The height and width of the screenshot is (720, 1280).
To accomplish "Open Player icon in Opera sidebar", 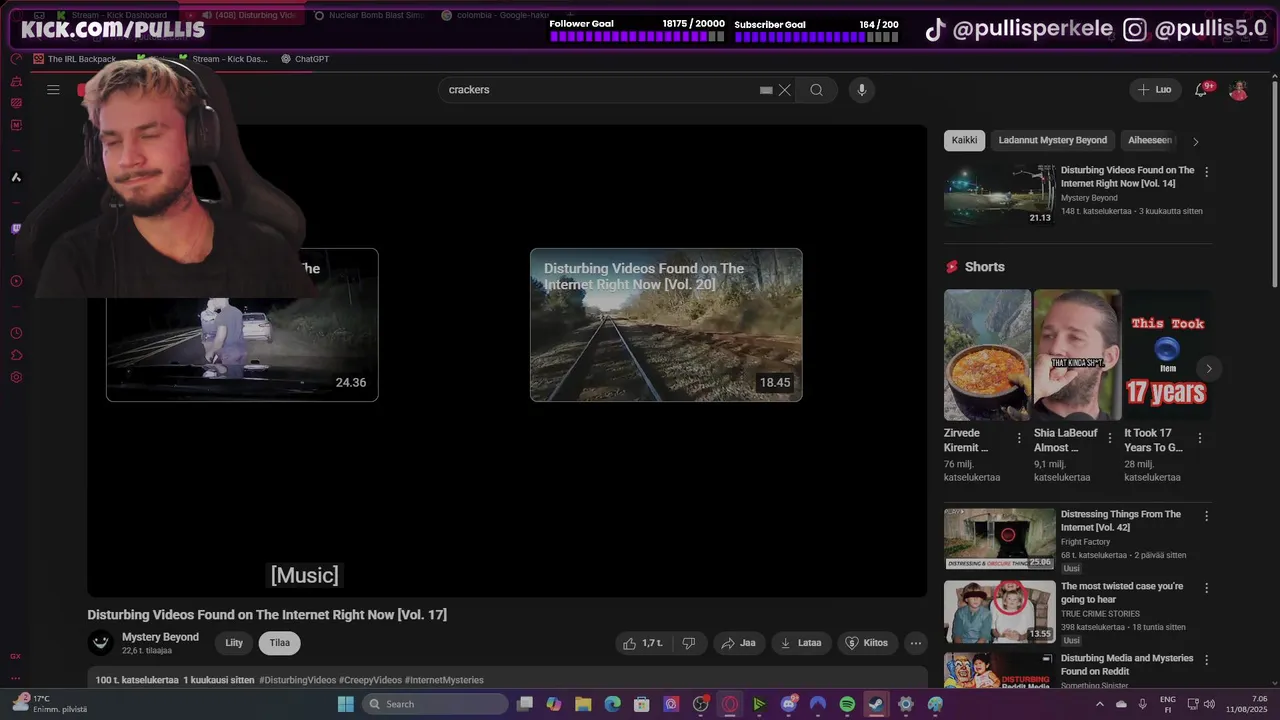I will [16, 281].
